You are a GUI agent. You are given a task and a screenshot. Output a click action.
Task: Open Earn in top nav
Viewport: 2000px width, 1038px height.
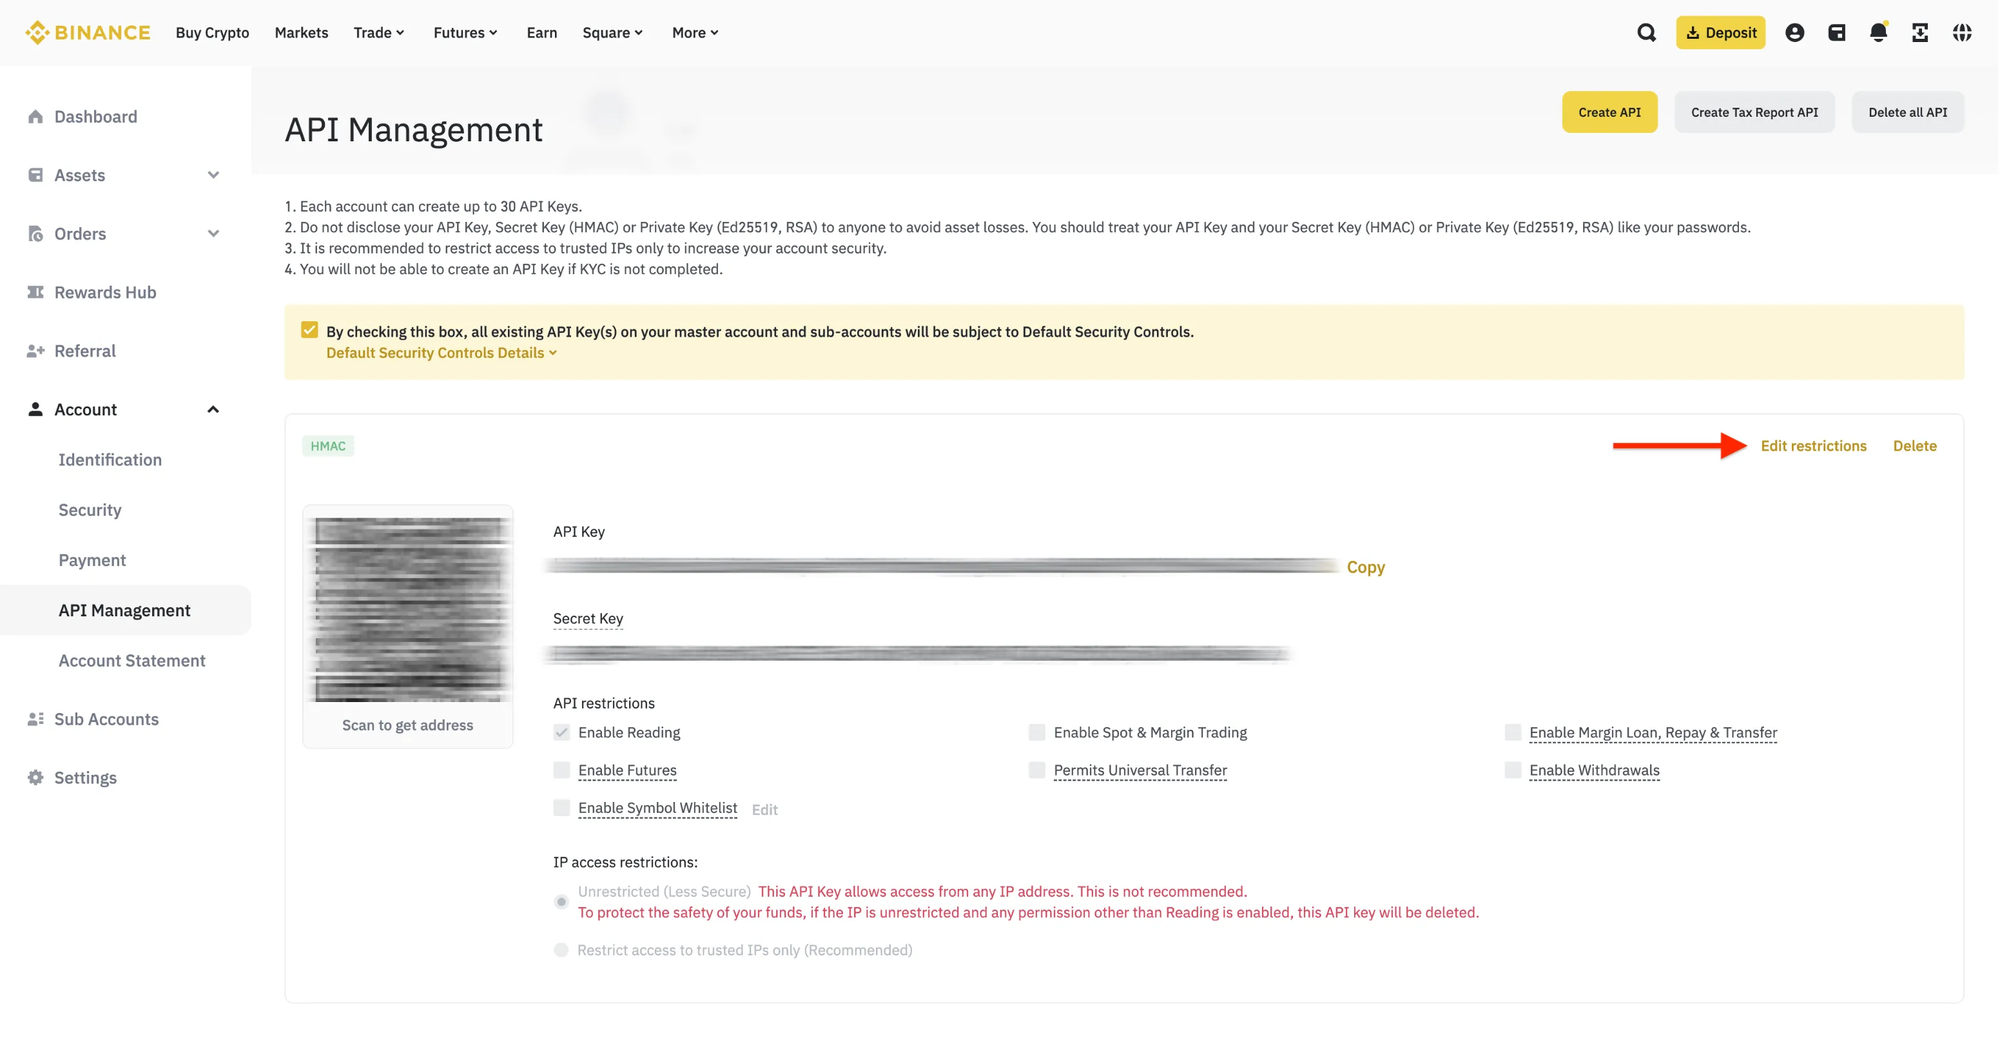tap(542, 33)
